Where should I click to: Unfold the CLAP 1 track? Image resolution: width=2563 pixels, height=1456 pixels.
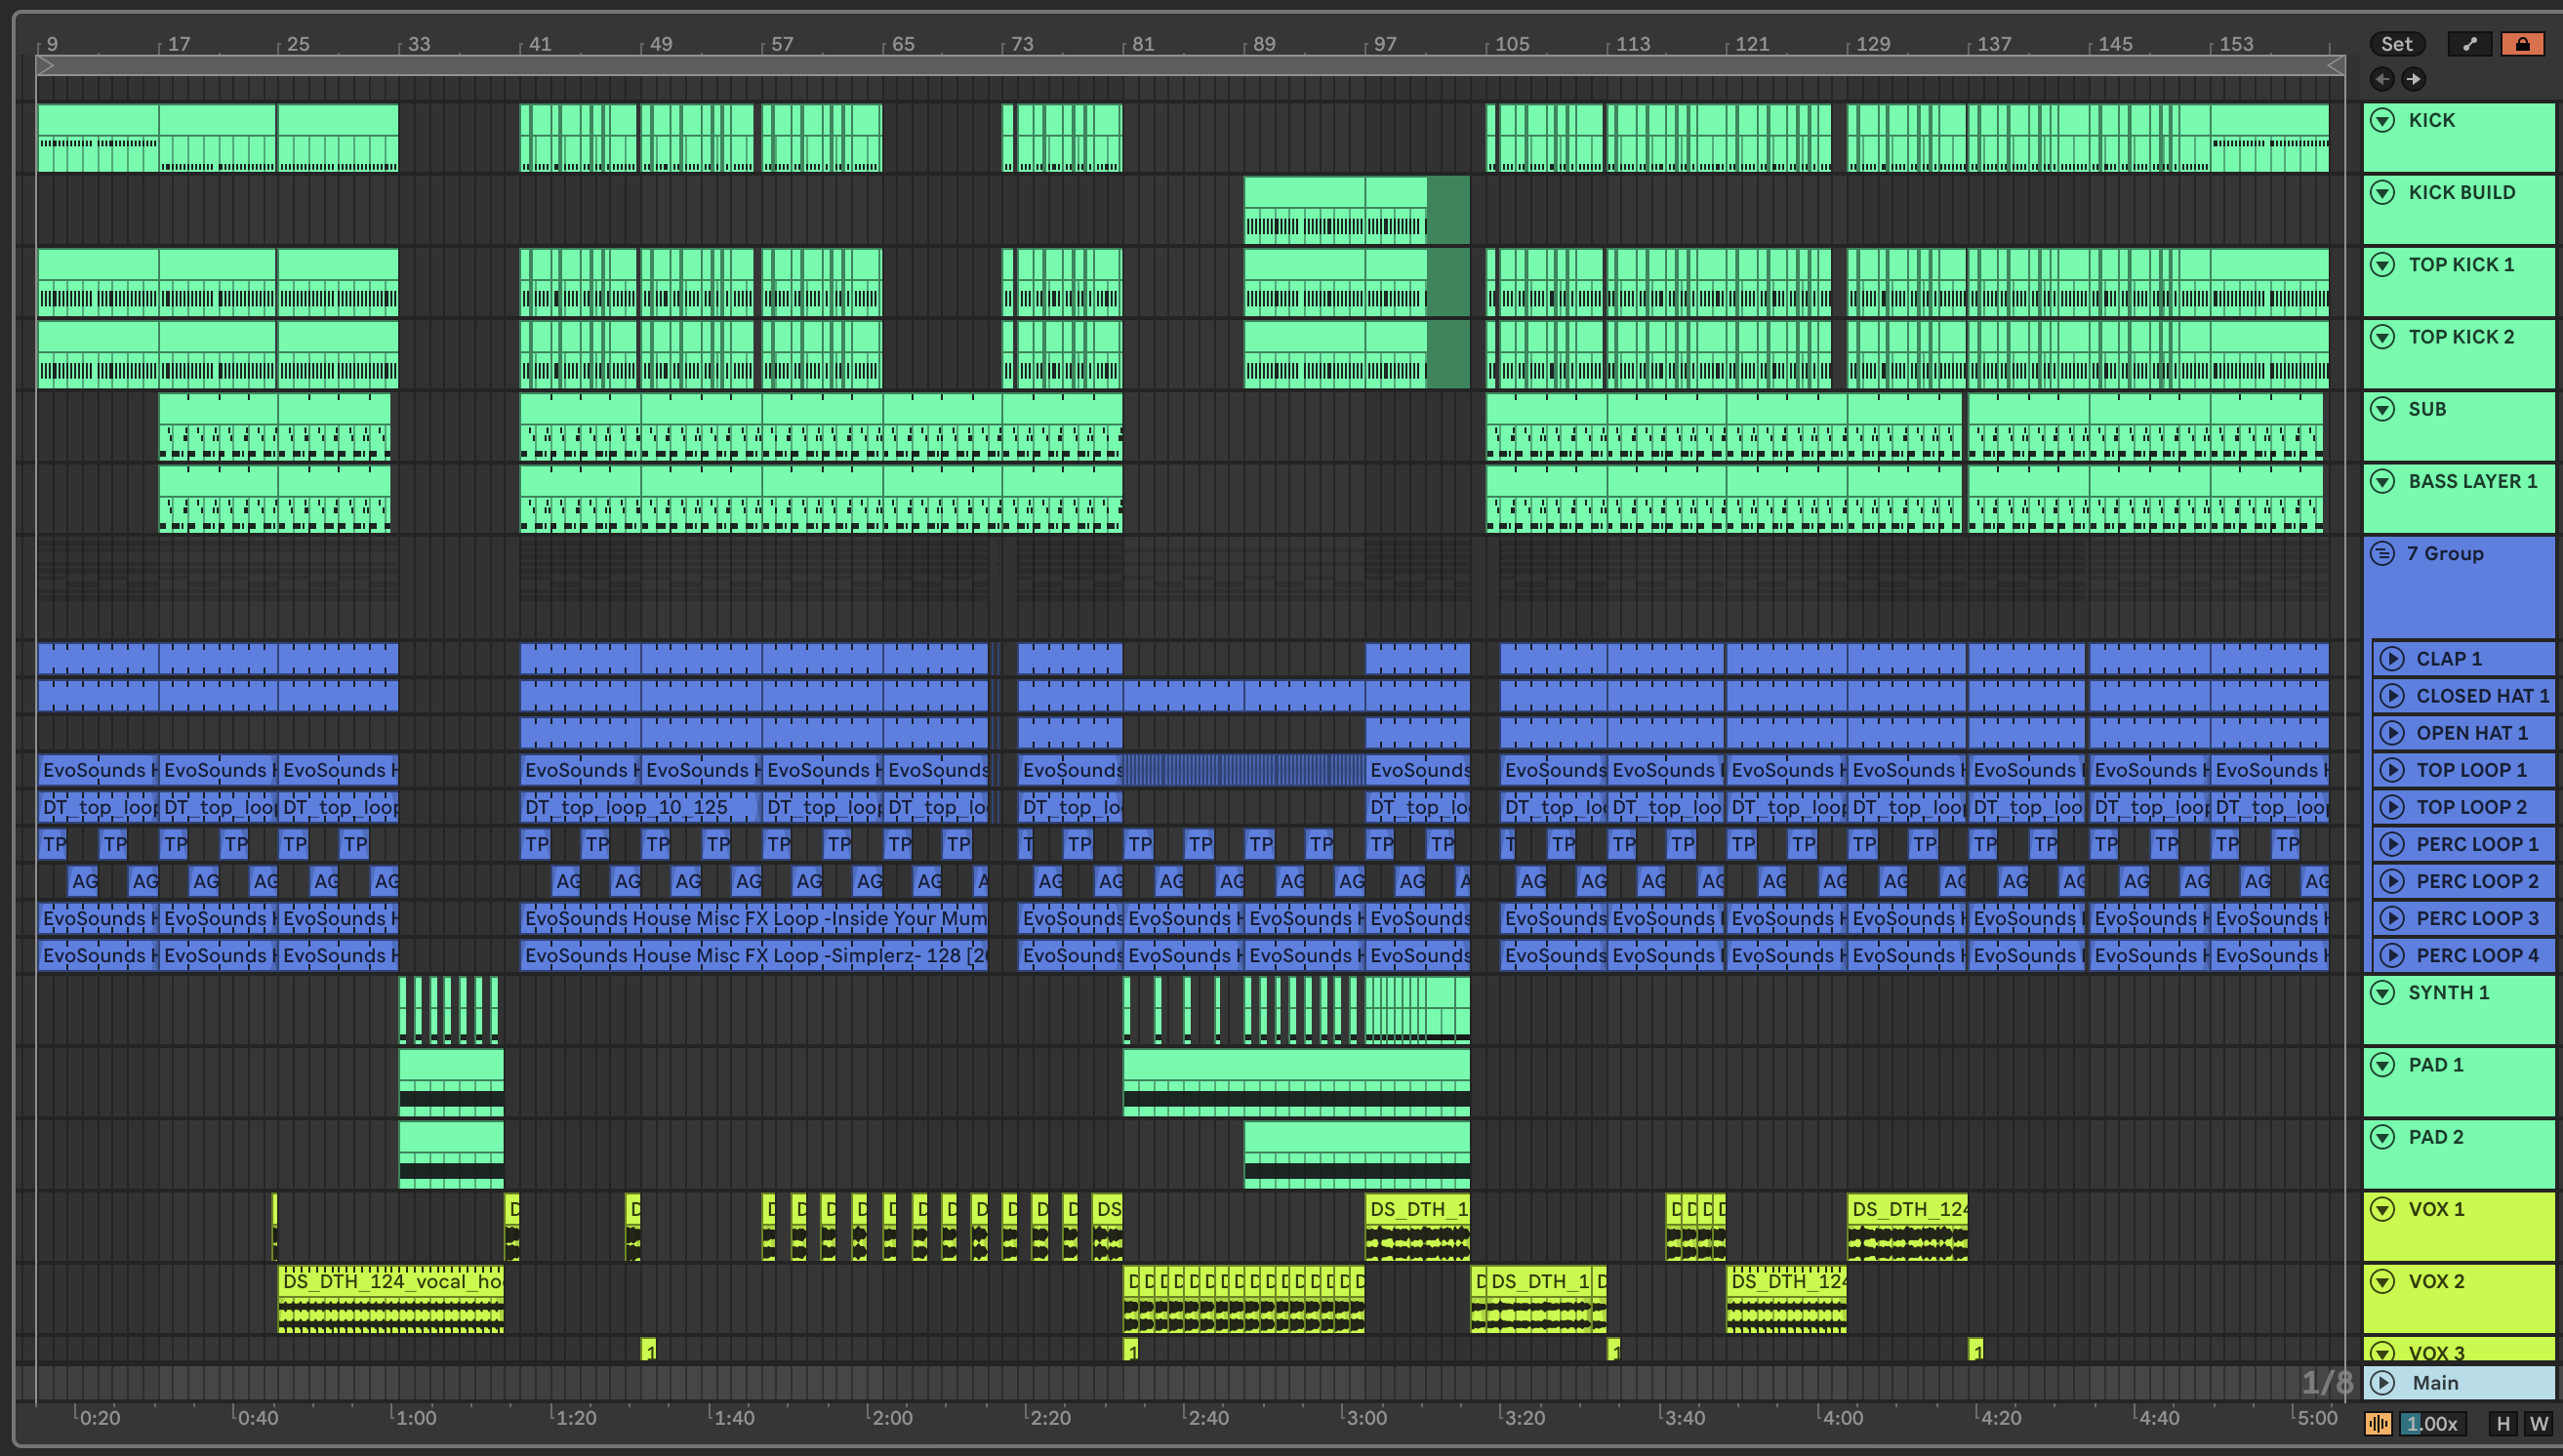[x=2392, y=658]
